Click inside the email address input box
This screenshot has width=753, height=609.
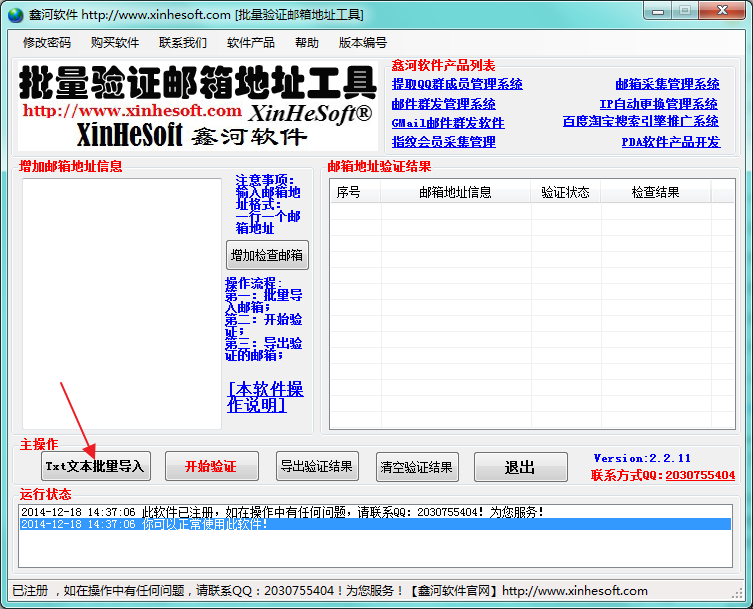pyautogui.click(x=122, y=304)
